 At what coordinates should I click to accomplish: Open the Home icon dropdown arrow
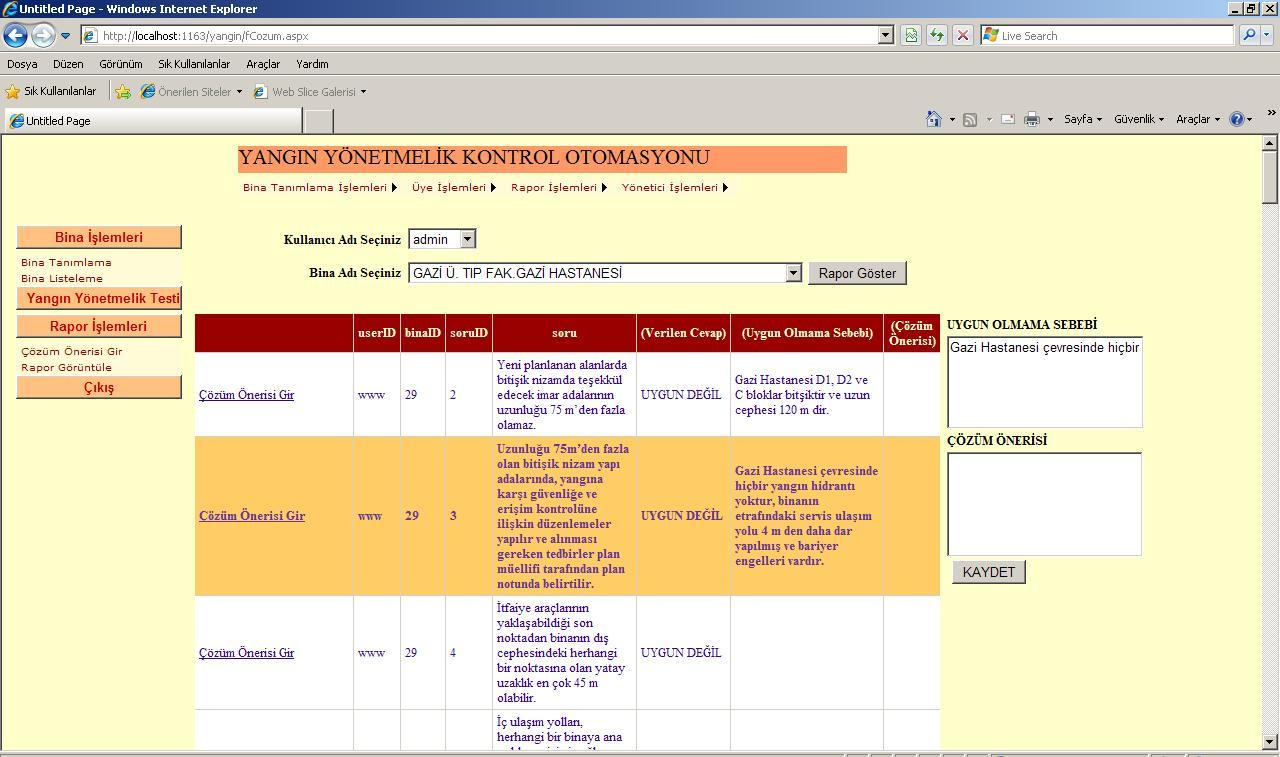click(x=952, y=120)
